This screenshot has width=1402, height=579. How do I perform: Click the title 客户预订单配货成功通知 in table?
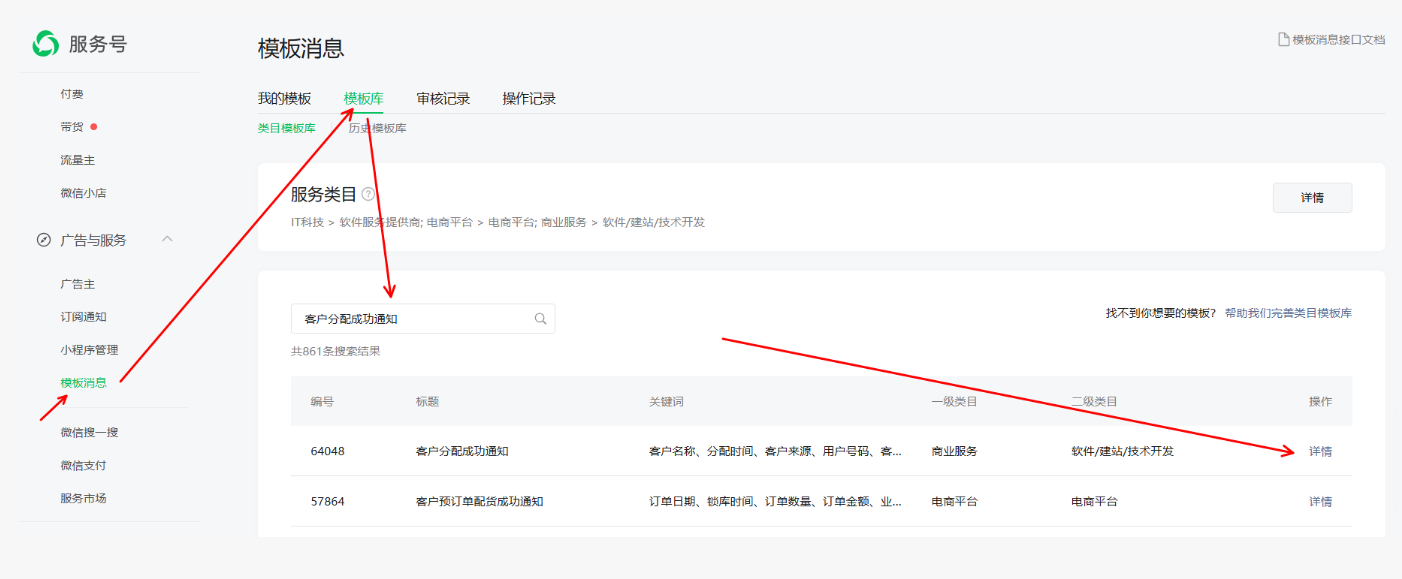tap(479, 501)
